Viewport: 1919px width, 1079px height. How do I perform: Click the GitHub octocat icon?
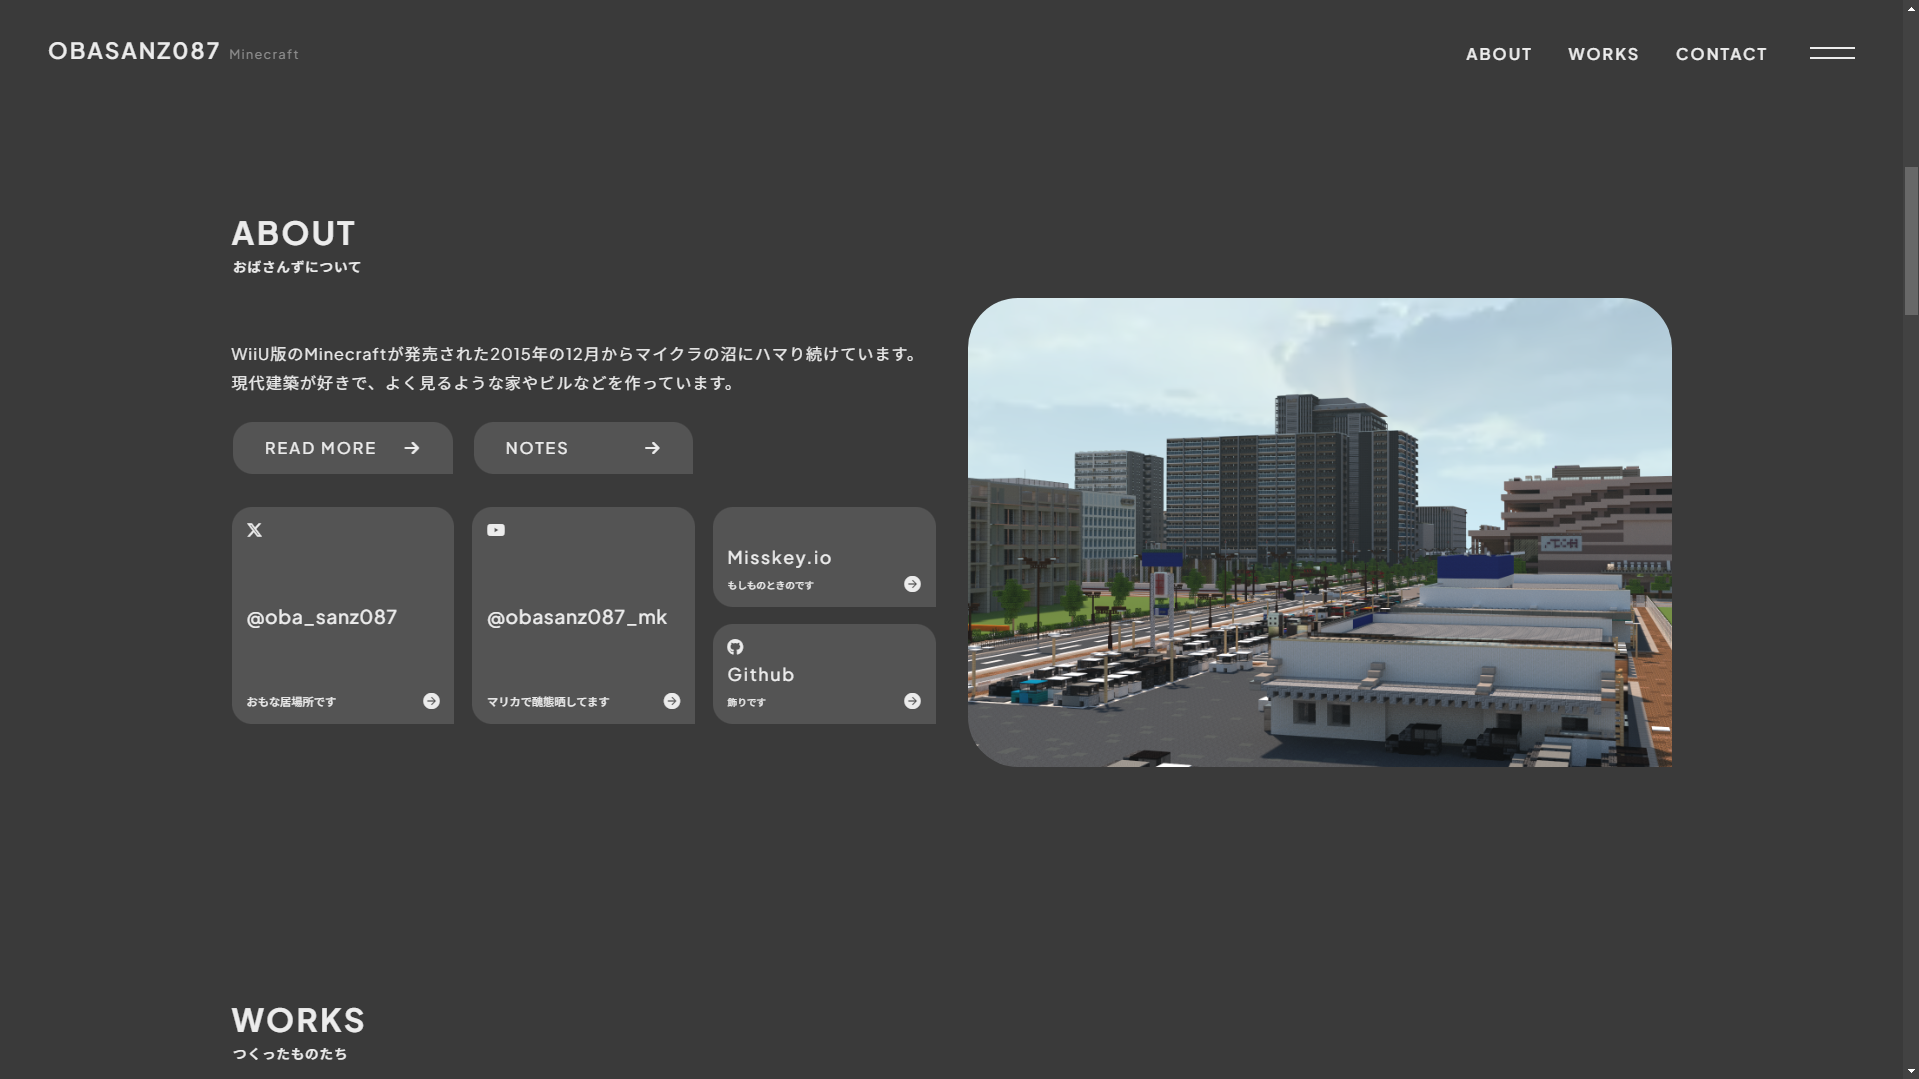735,647
